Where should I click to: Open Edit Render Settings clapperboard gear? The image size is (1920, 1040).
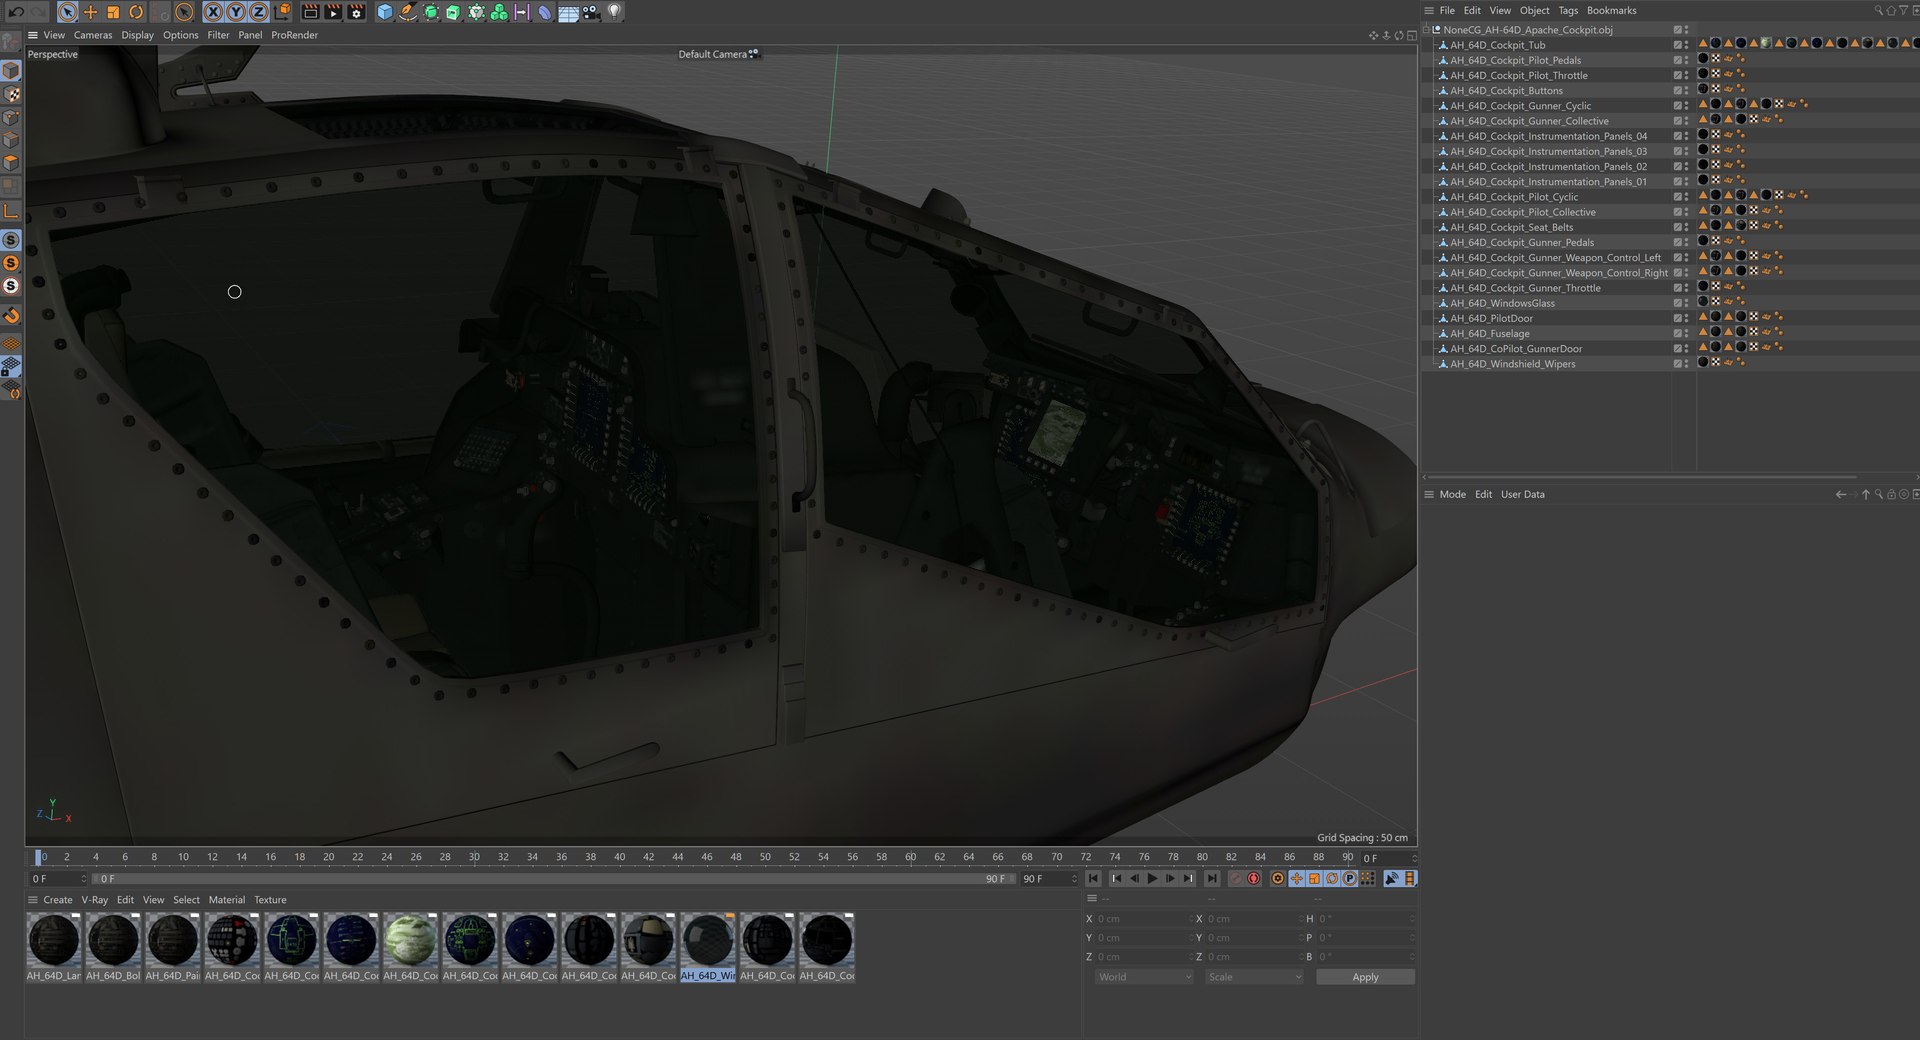click(x=356, y=12)
